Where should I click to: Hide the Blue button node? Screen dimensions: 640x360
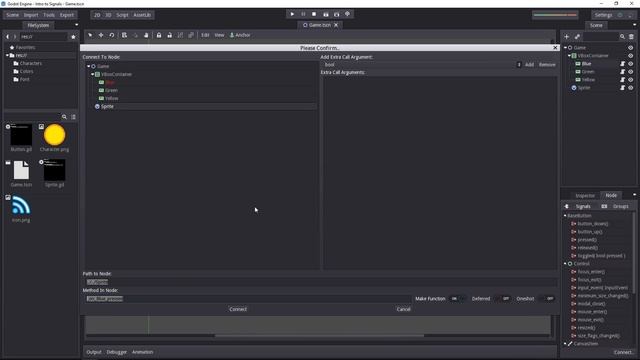(631, 64)
